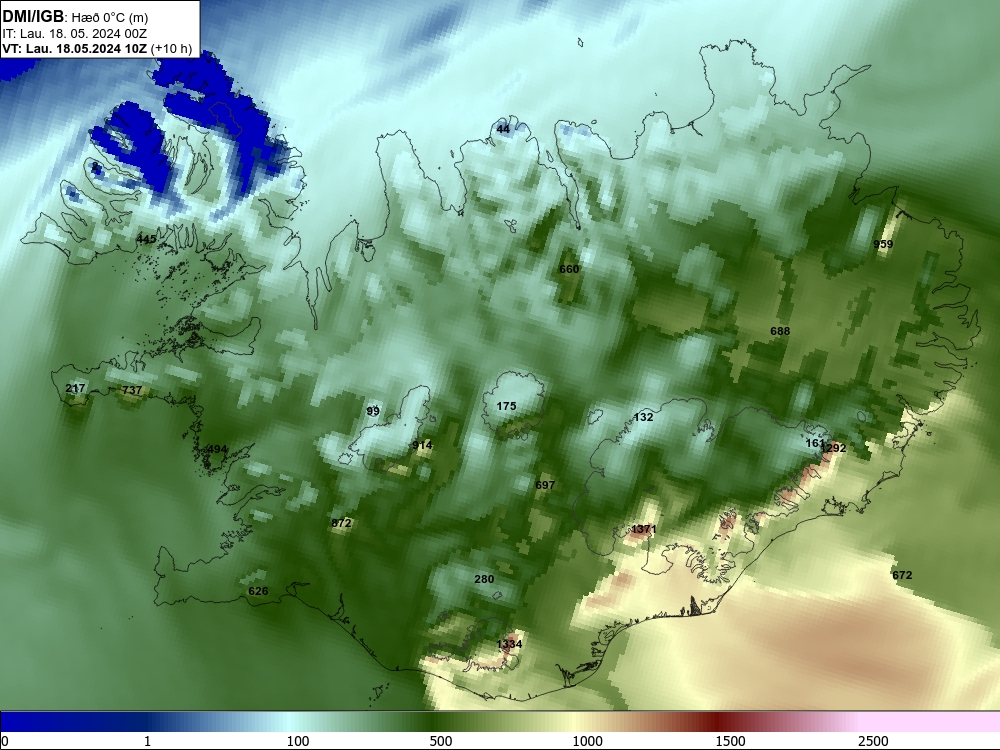Click the 1371 value in the south
The height and width of the screenshot is (750, 1000).
(x=643, y=529)
